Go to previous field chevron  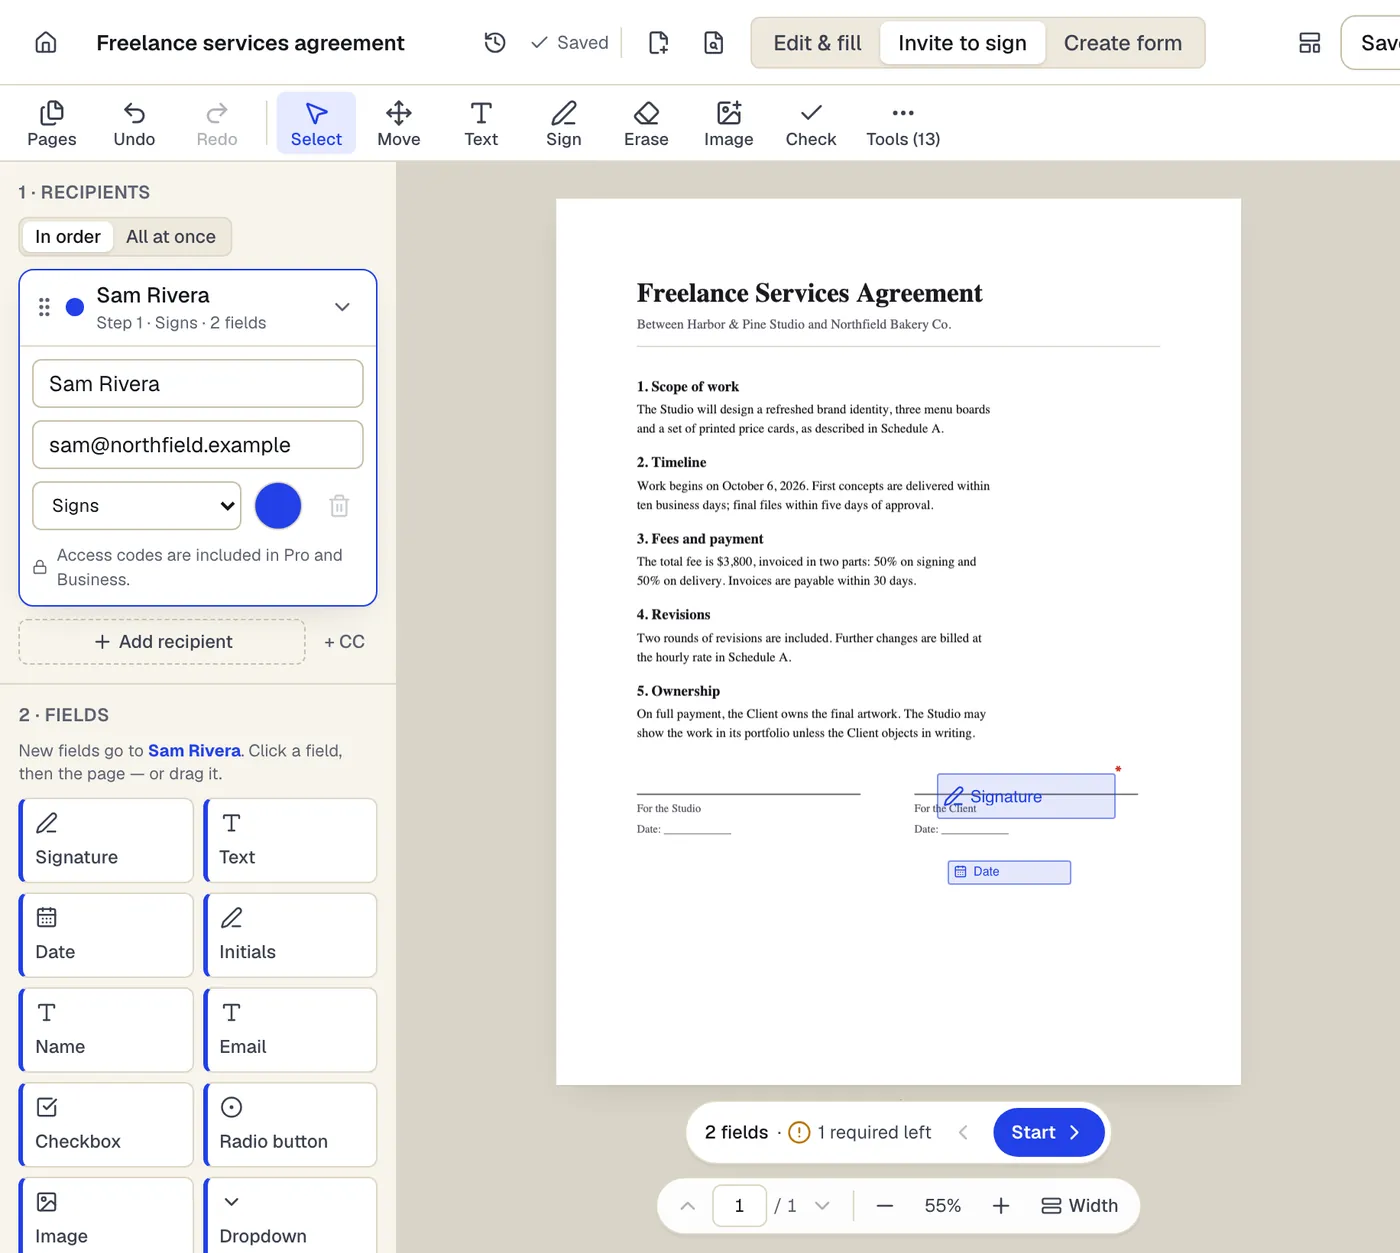(963, 1132)
